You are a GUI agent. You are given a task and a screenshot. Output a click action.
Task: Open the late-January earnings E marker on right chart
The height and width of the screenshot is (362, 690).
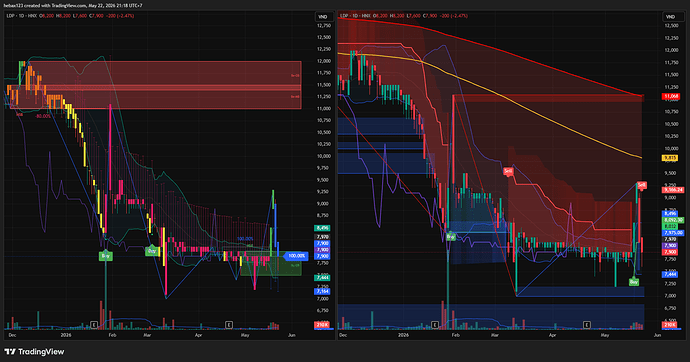coord(435,325)
